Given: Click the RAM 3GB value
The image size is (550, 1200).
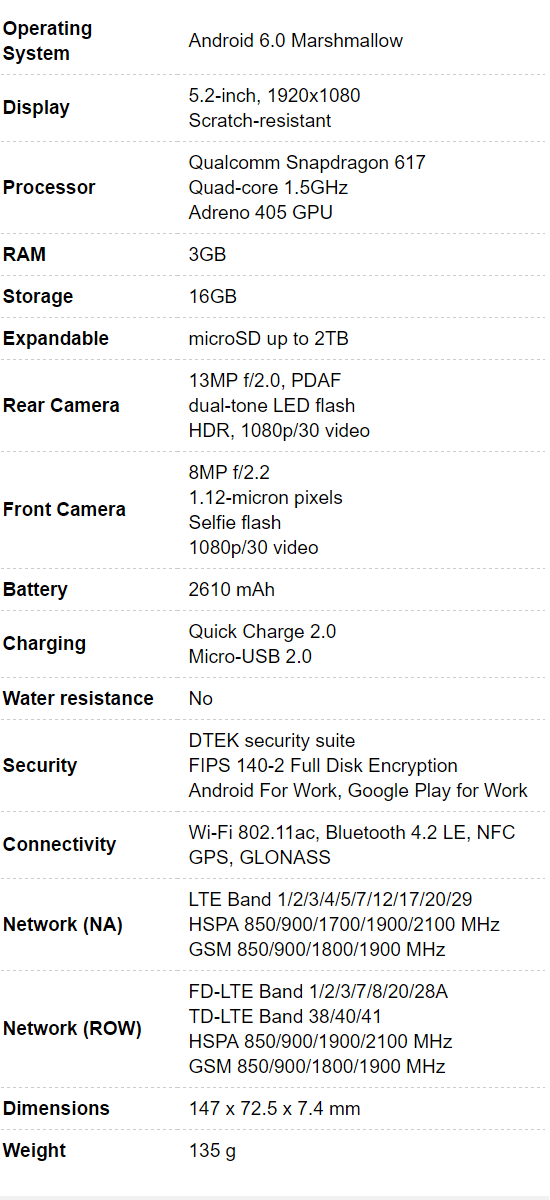Looking at the screenshot, I should (208, 254).
